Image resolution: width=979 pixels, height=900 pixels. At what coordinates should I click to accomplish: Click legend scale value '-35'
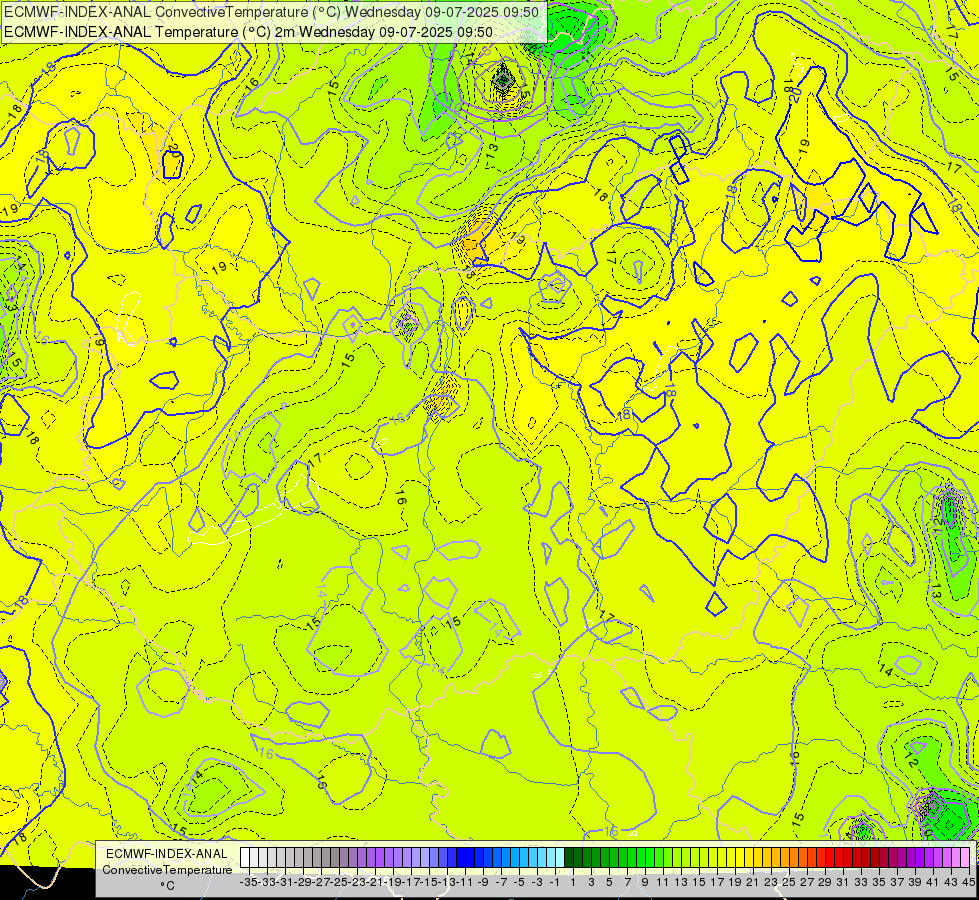(x=249, y=882)
